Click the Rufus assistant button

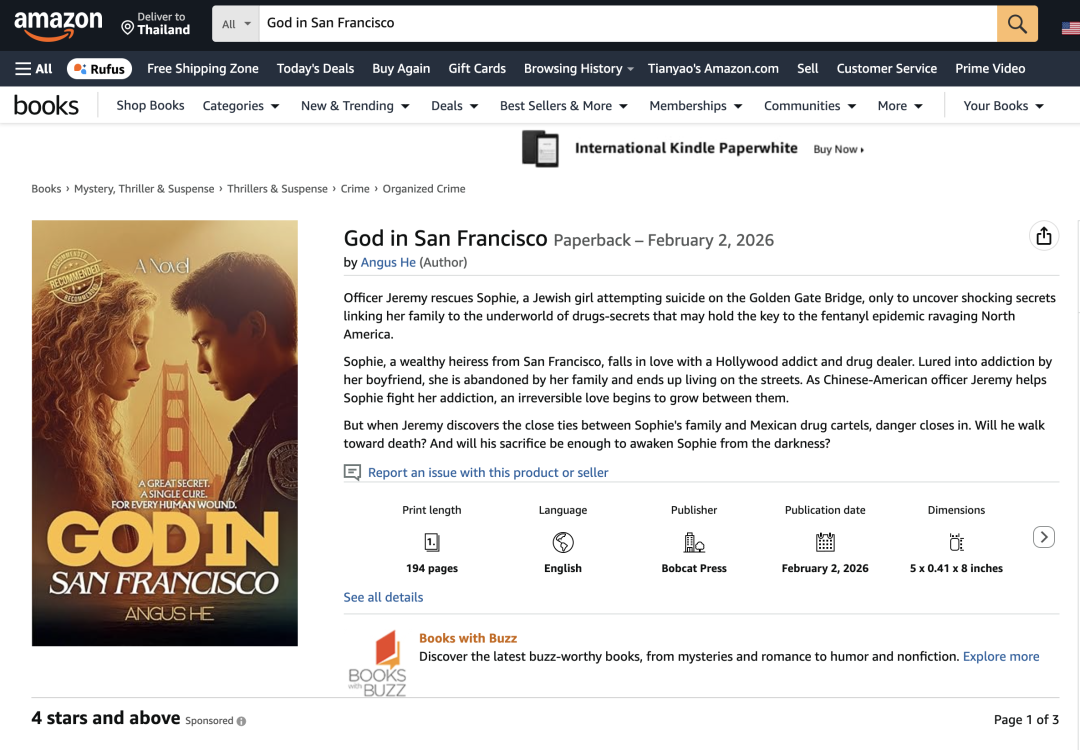tap(99, 69)
